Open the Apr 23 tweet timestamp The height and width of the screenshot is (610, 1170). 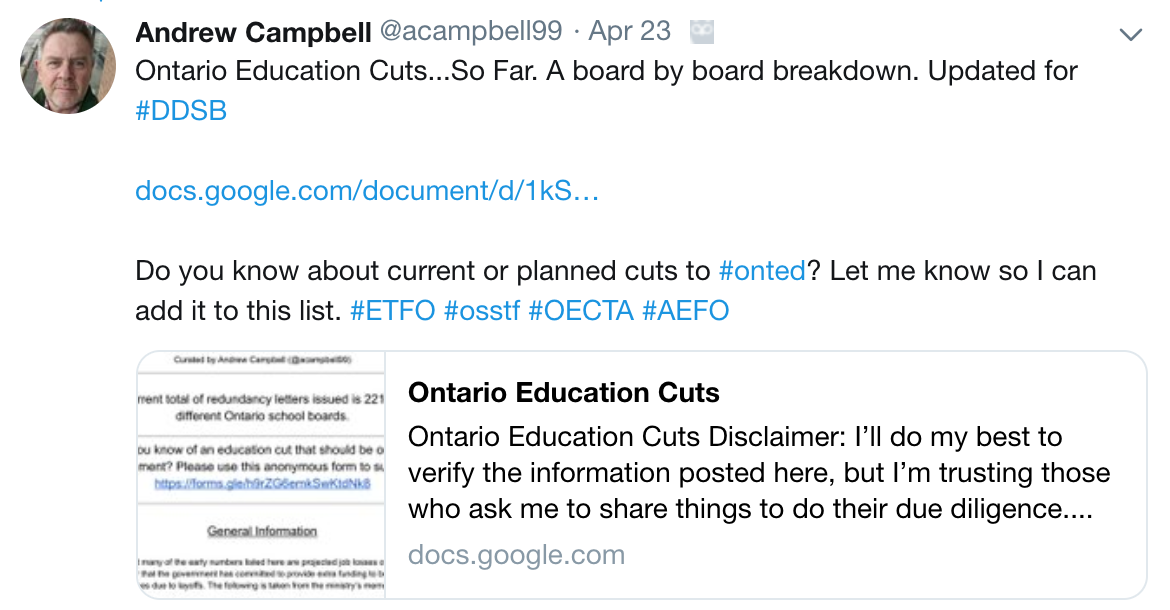pos(629,32)
